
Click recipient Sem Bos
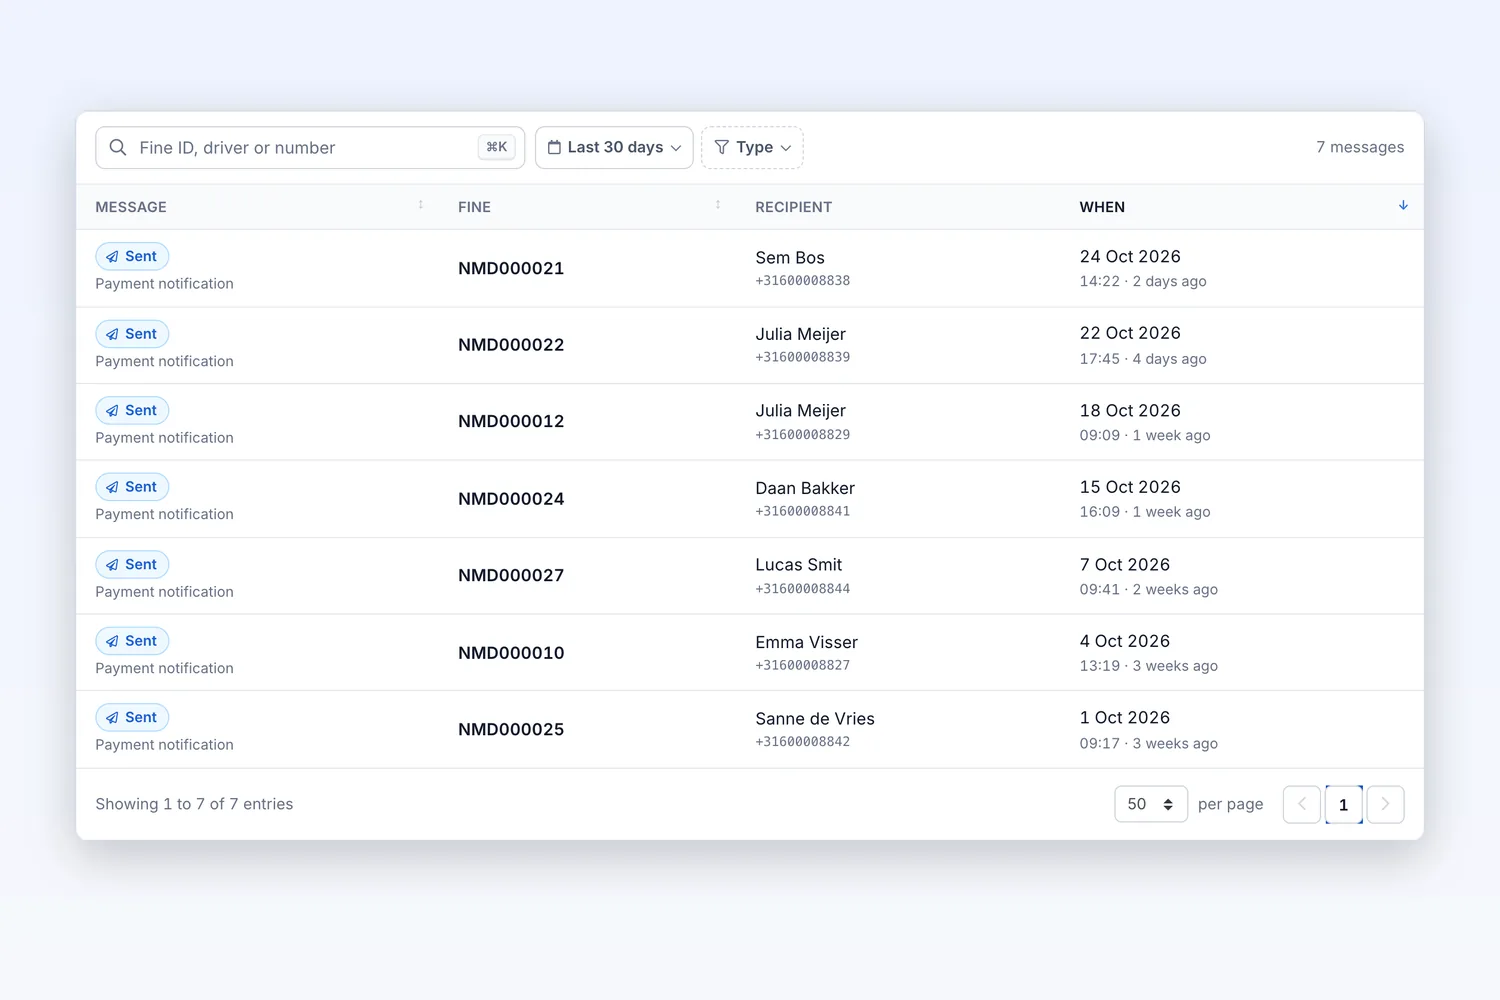pos(790,258)
